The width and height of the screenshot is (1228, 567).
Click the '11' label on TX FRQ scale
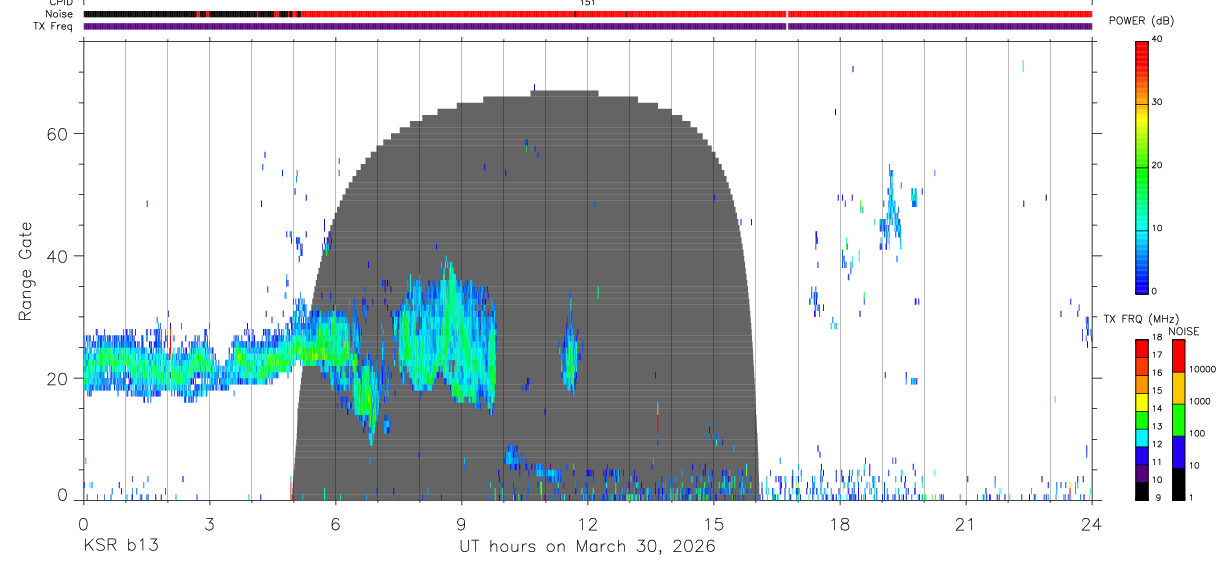tap(1157, 462)
